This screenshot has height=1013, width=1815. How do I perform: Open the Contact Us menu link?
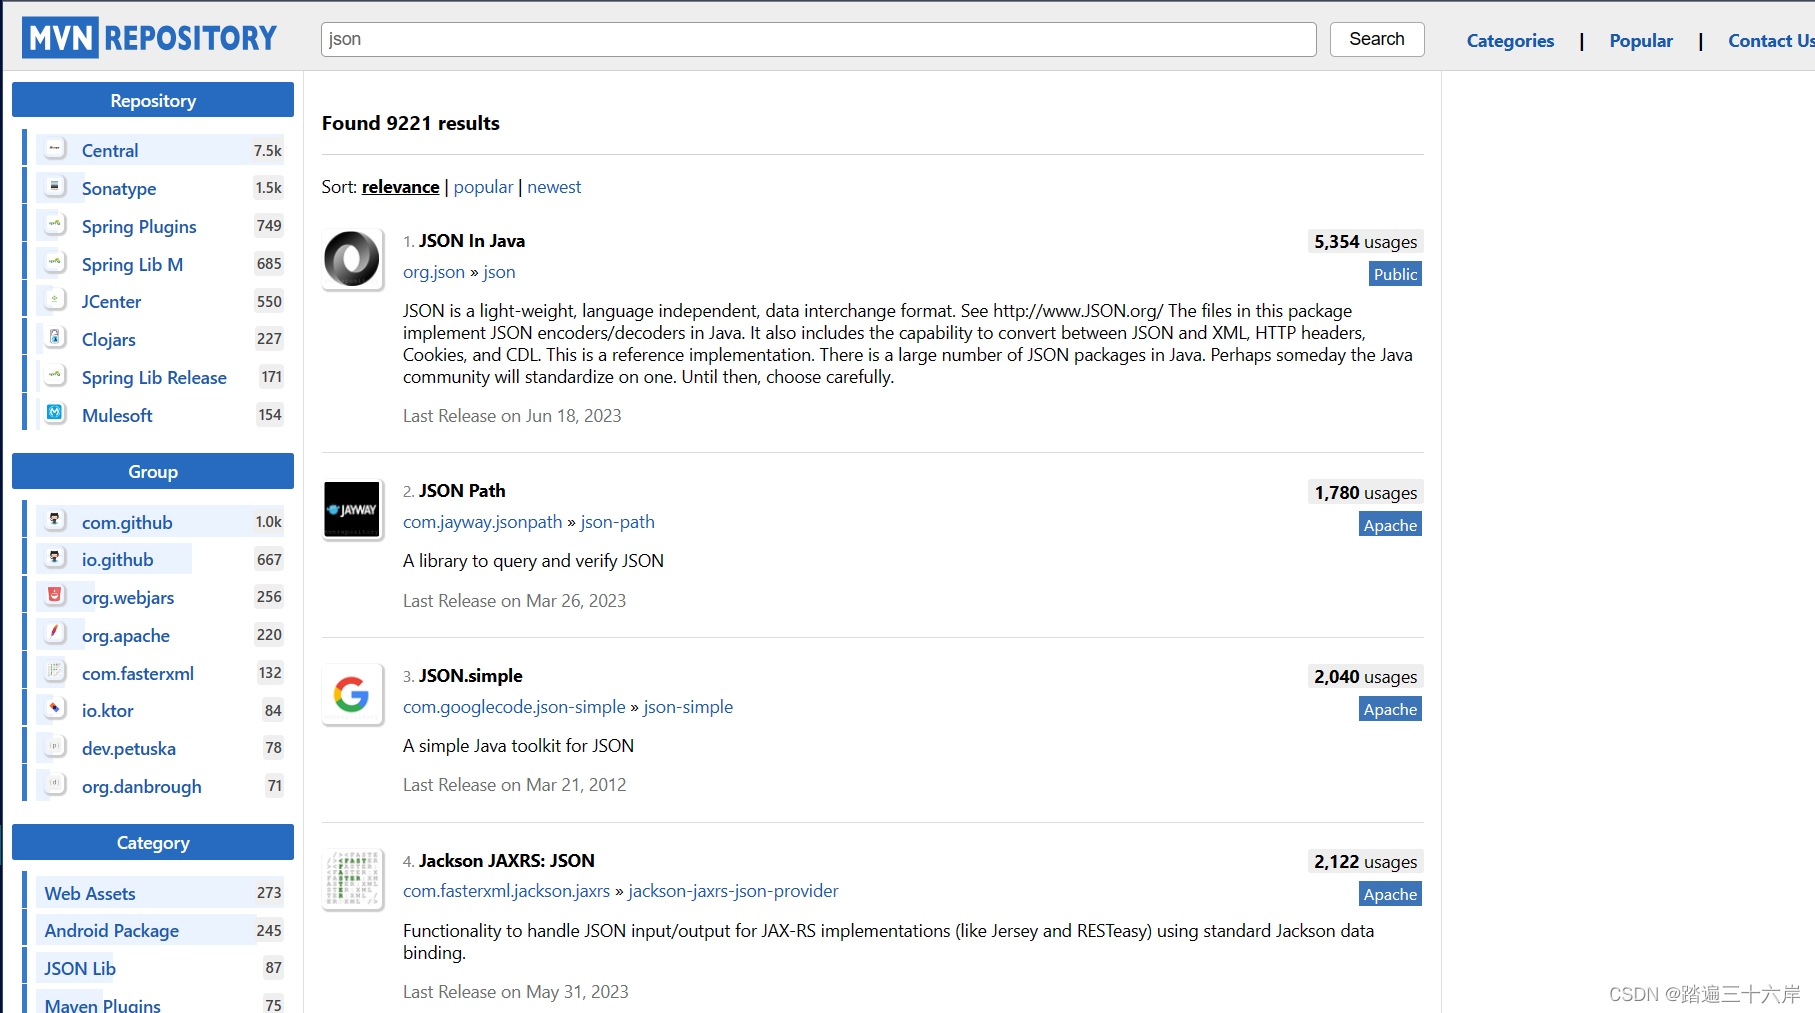[1770, 41]
